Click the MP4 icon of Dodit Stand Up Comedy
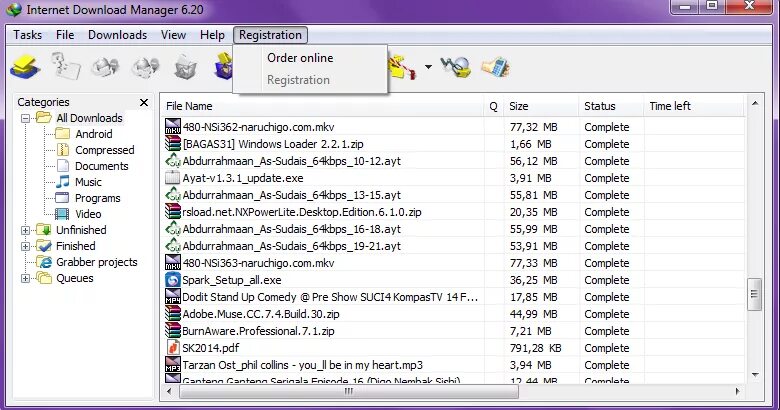The image size is (780, 410). (x=173, y=297)
